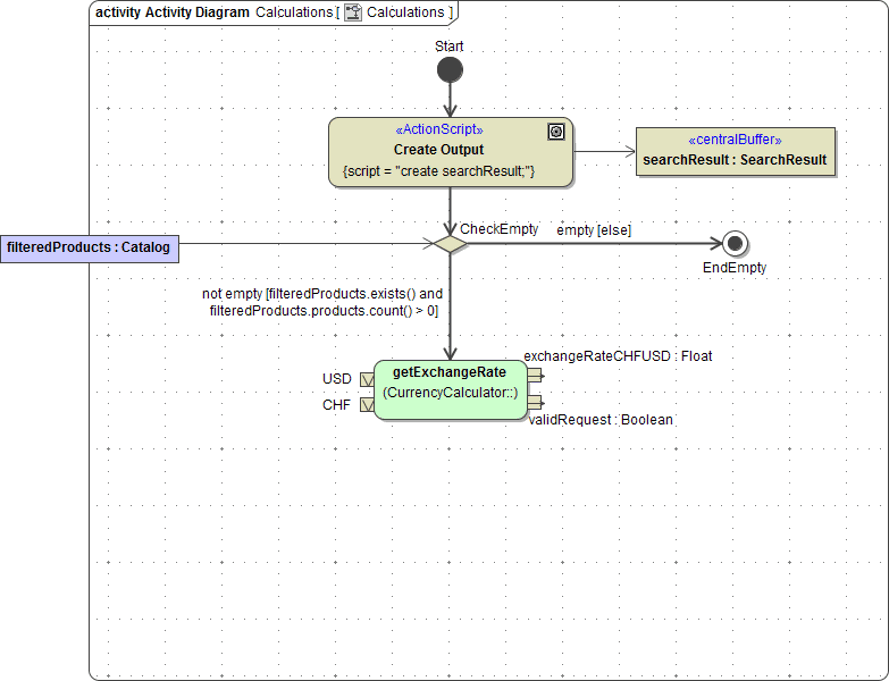Select the CHF input pin
The height and width of the screenshot is (681, 889).
click(366, 405)
